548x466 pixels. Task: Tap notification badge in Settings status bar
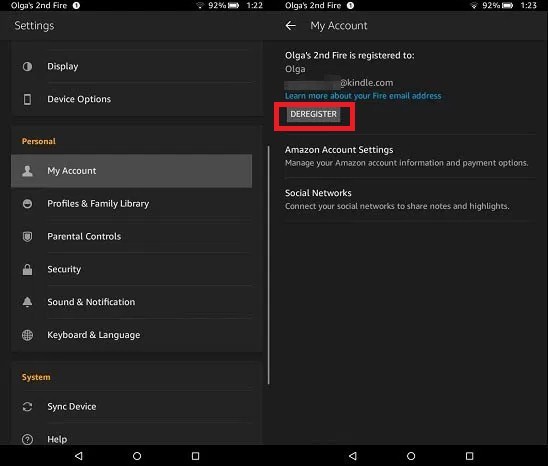76,6
